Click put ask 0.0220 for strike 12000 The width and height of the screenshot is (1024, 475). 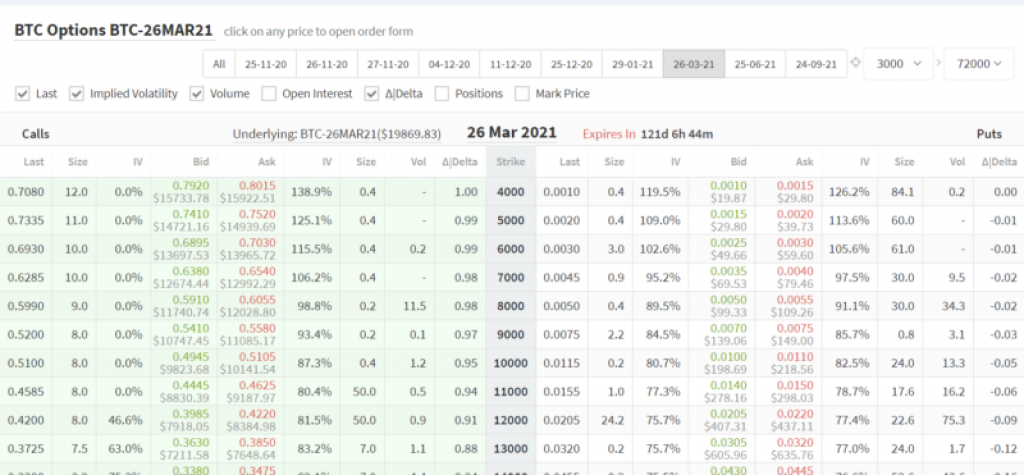click(795, 414)
